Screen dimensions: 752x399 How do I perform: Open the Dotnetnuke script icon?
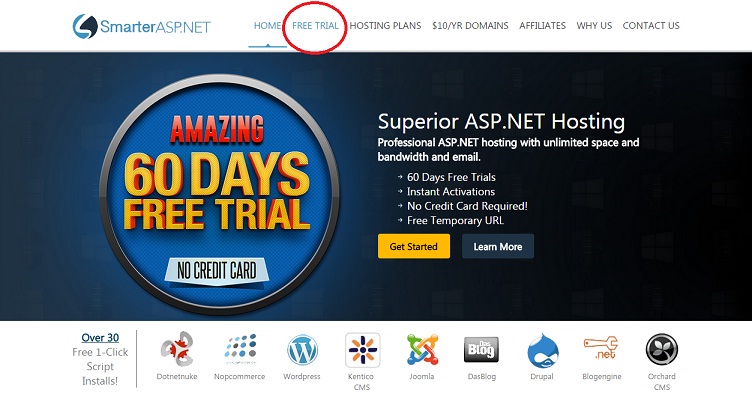click(x=177, y=349)
